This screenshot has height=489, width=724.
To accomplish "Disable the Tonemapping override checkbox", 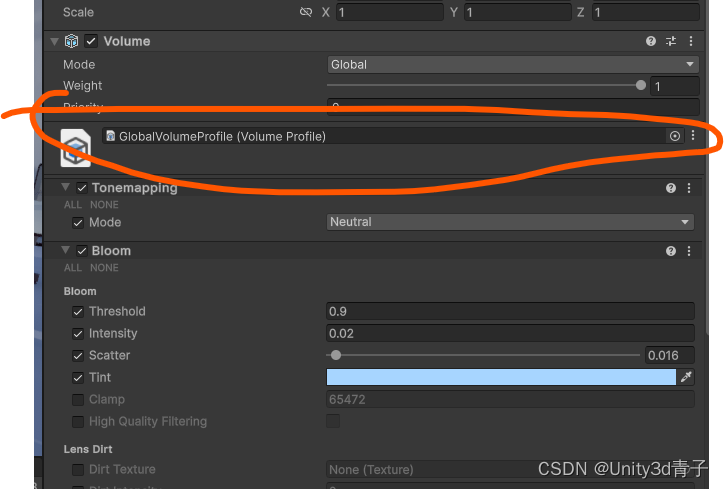I will (82, 188).
